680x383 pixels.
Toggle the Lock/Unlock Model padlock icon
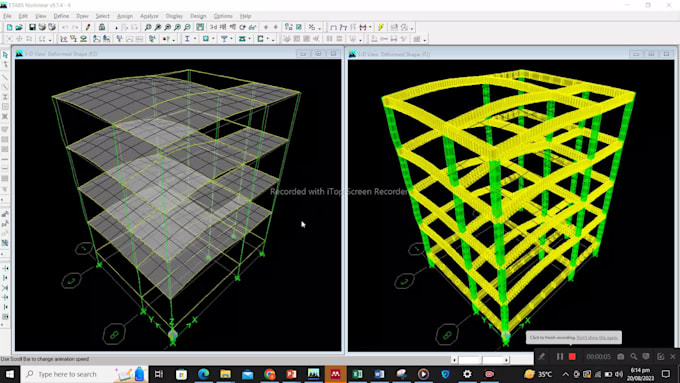[102, 27]
